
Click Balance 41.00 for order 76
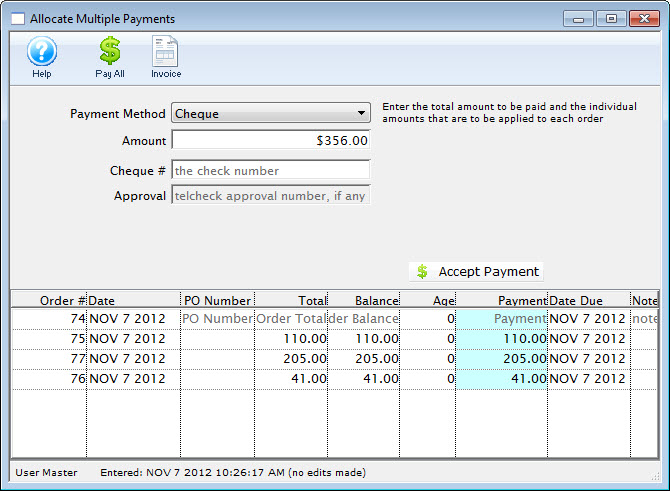coord(364,379)
